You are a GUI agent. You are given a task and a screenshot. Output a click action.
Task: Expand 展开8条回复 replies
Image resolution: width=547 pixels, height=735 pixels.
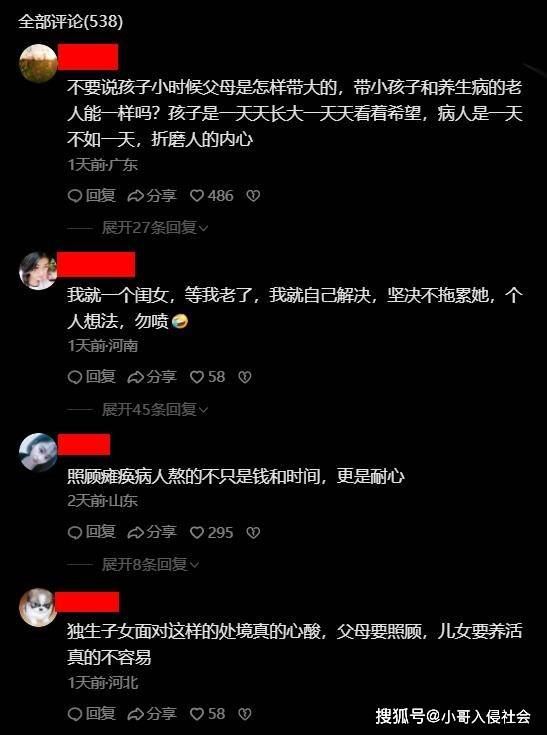point(150,564)
